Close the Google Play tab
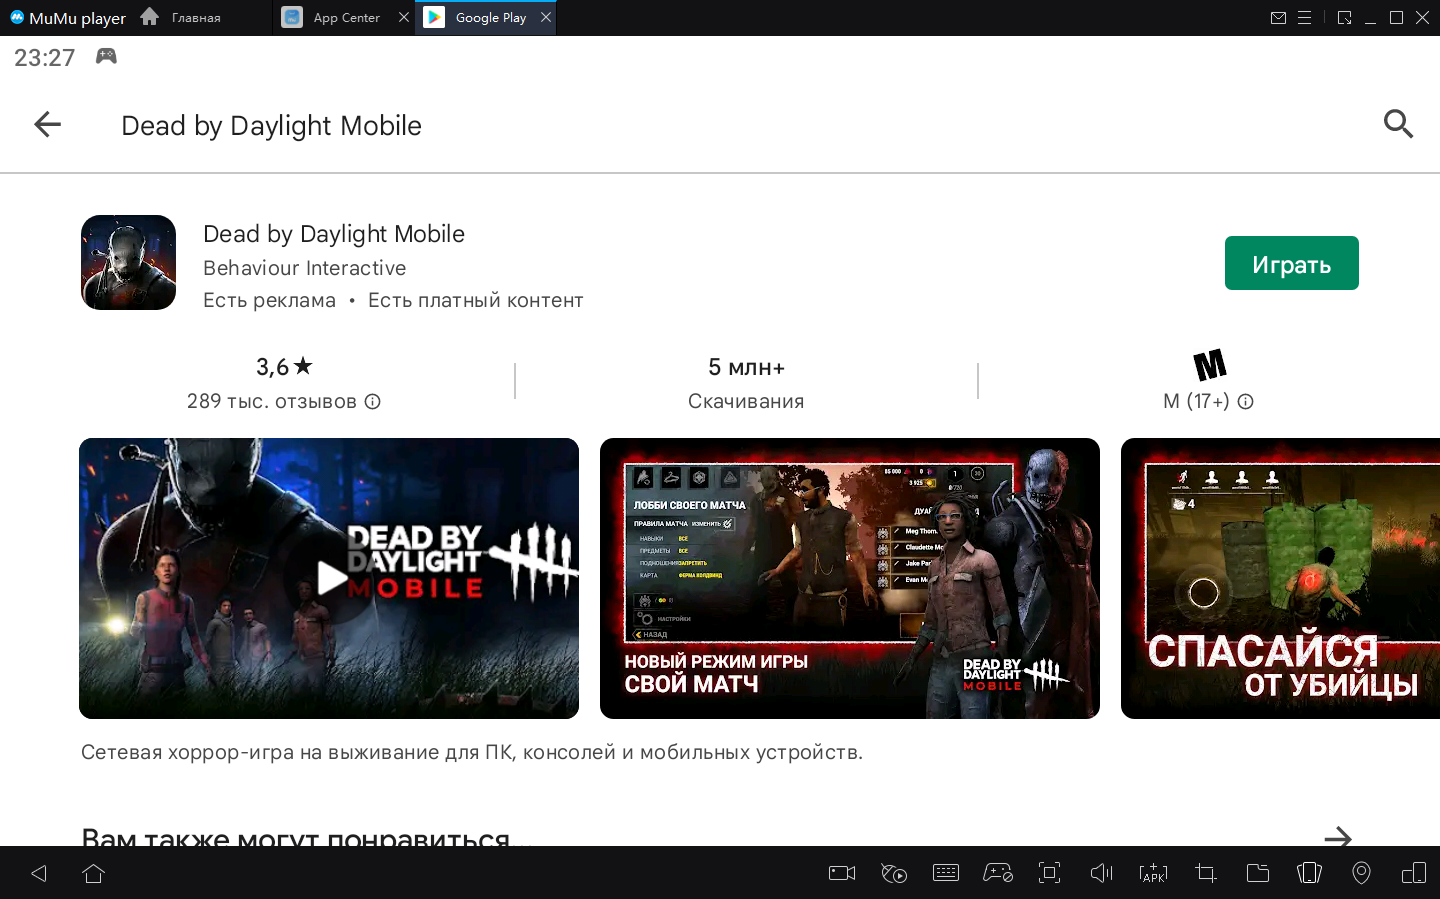Screen dimensions: 1440x899 pyautogui.click(x=546, y=18)
